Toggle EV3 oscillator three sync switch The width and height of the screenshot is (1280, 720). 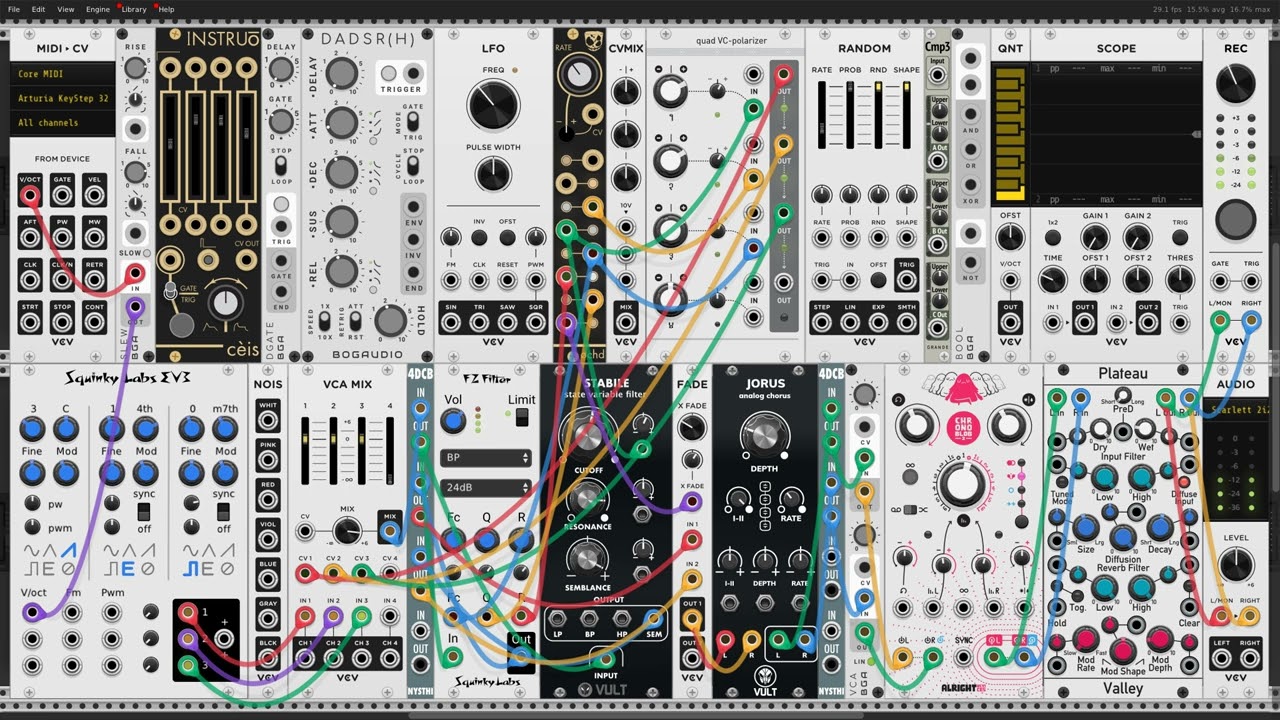(x=223, y=511)
